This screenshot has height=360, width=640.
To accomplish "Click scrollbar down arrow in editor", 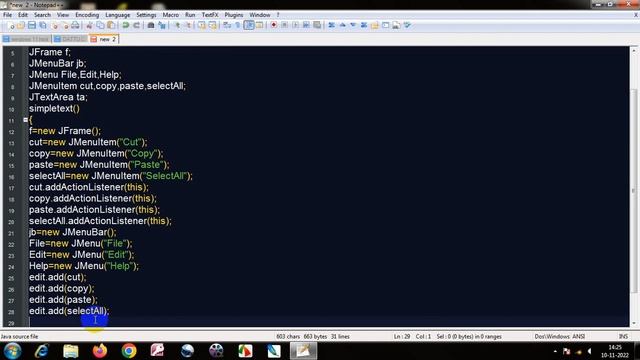I will click(x=634, y=323).
